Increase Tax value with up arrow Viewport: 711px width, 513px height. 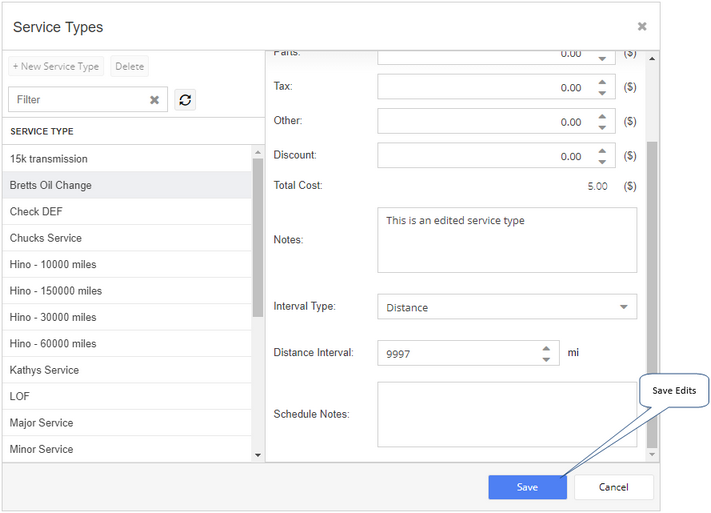(602, 82)
